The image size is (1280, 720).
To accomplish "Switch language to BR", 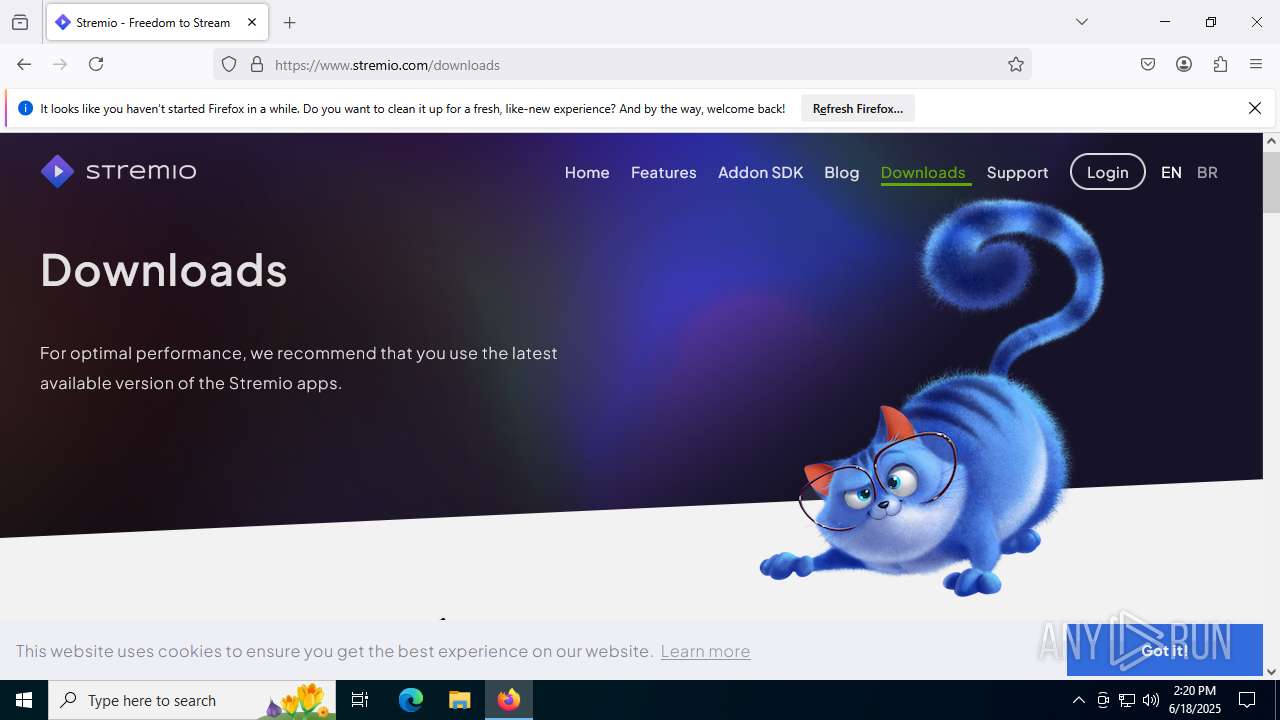I will pyautogui.click(x=1207, y=172).
